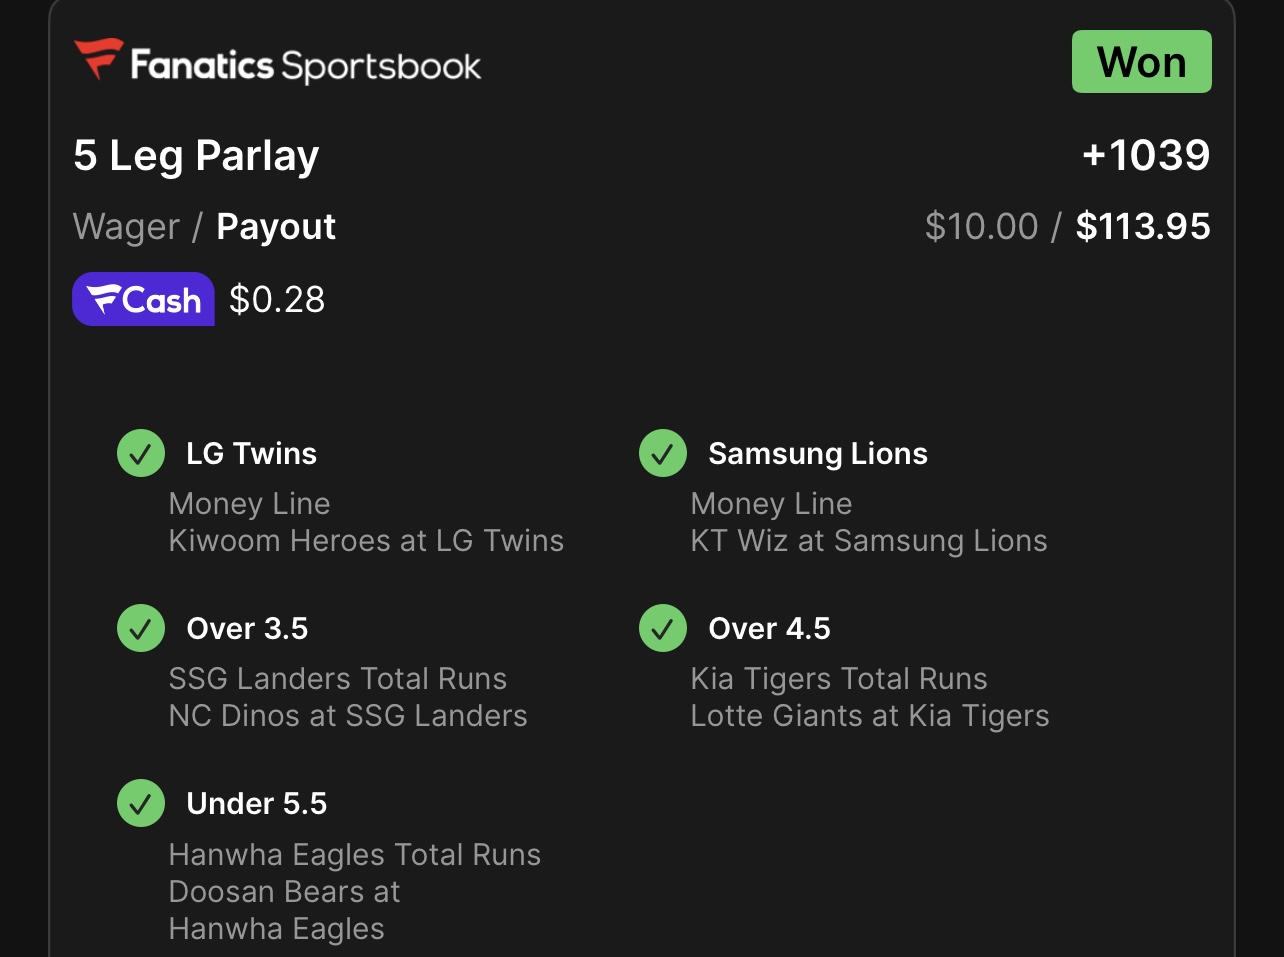
Task: Select the Hanwha Eagles Total Runs market
Action: [x=354, y=855]
